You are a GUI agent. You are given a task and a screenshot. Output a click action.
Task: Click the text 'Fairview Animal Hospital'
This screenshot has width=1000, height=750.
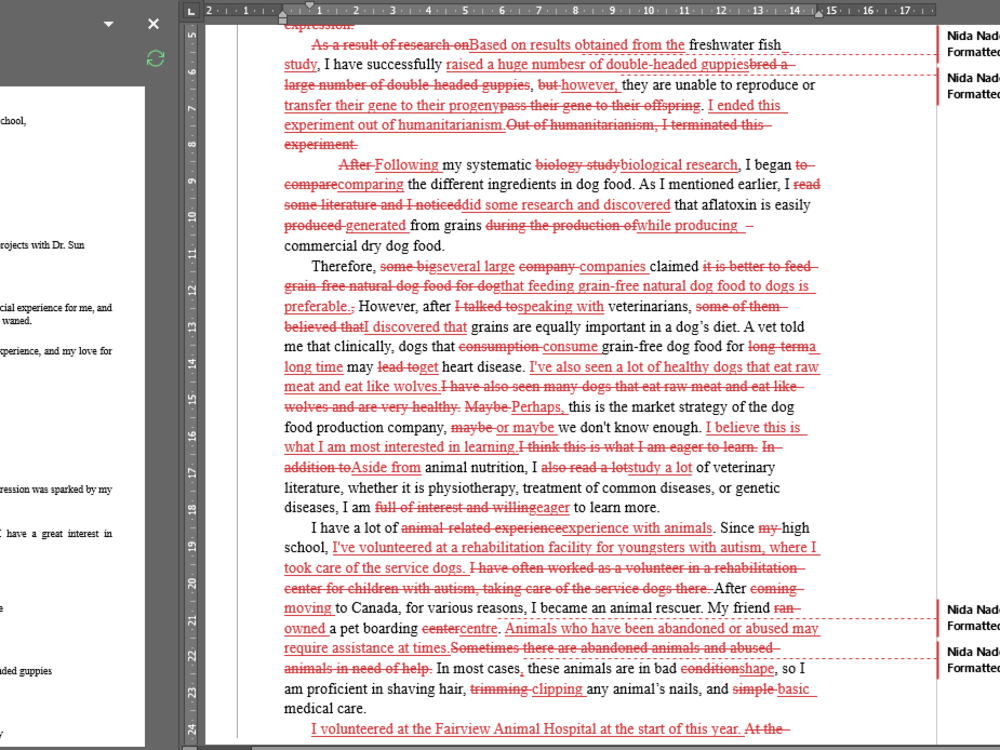[514, 729]
